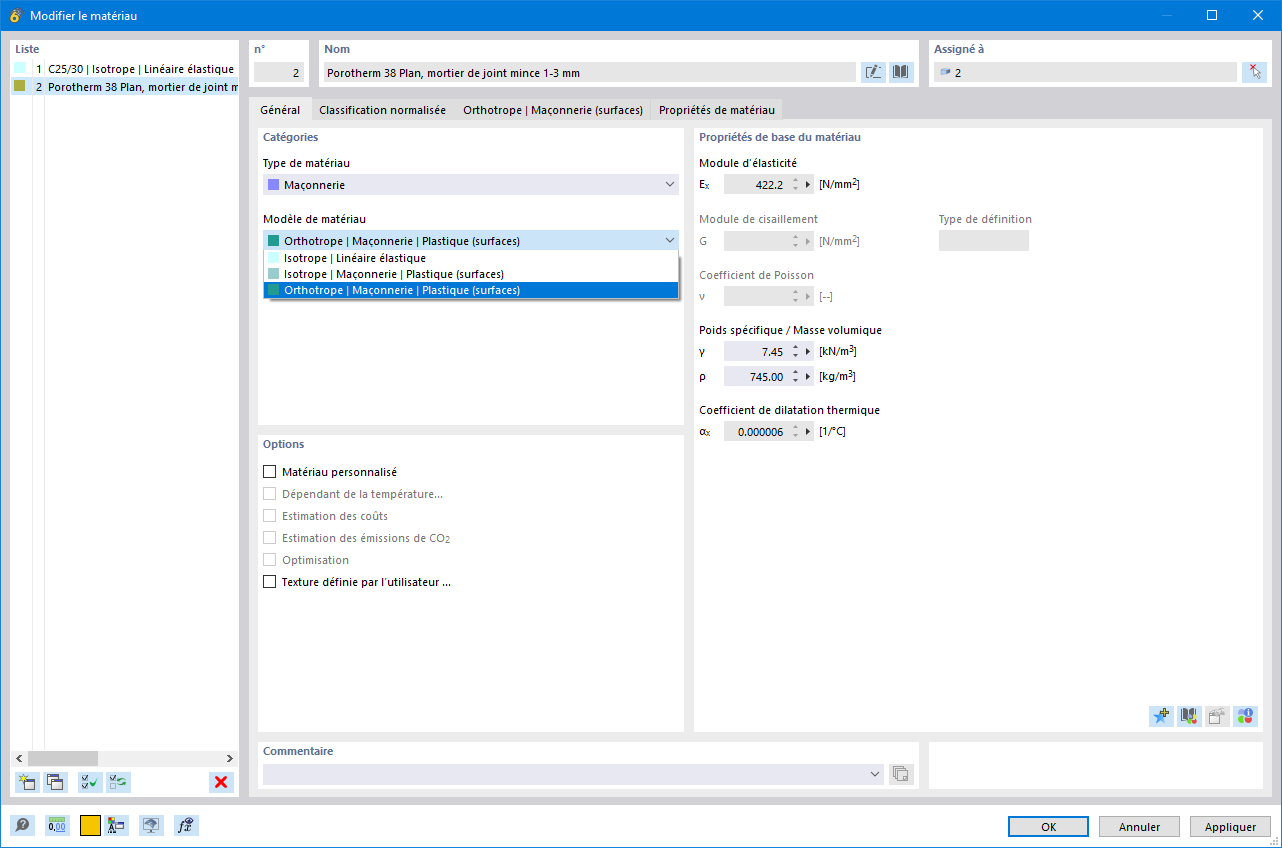This screenshot has width=1282, height=848.
Task: Click the ρ value field showing 745.00
Action: click(x=756, y=377)
